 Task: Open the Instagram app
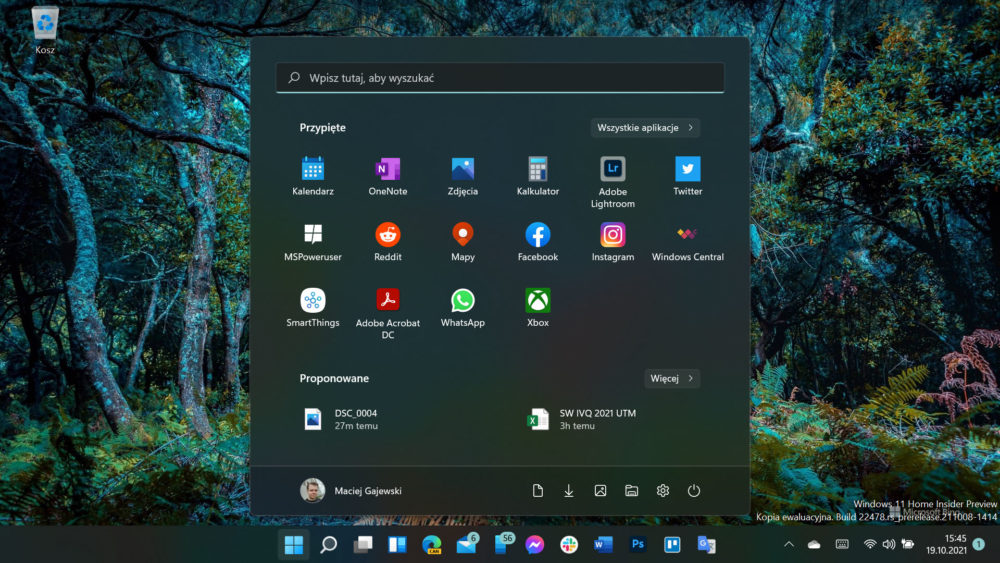point(612,242)
